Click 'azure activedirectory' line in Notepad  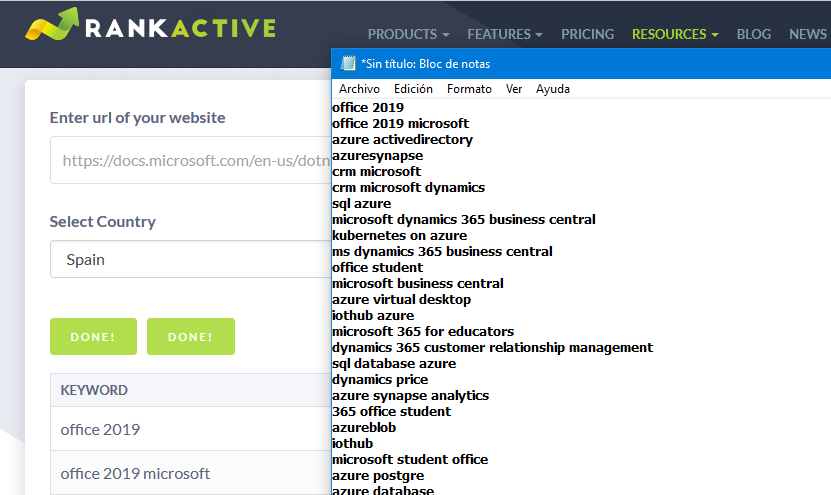402,139
